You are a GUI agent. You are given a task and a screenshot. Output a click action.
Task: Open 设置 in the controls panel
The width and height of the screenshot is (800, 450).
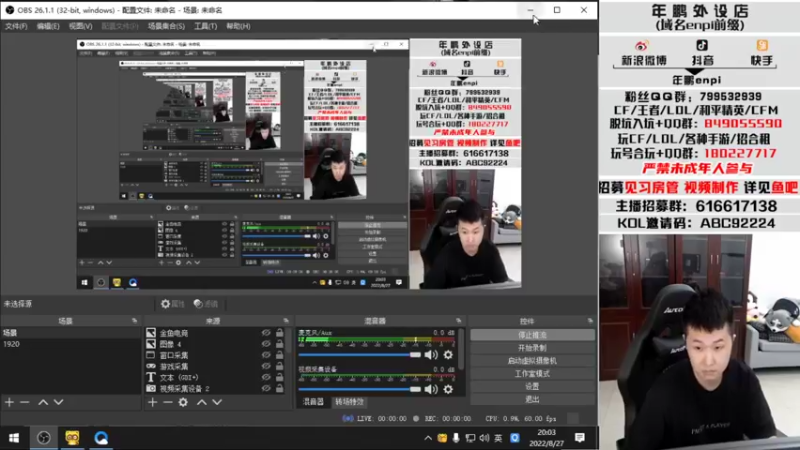click(532, 386)
